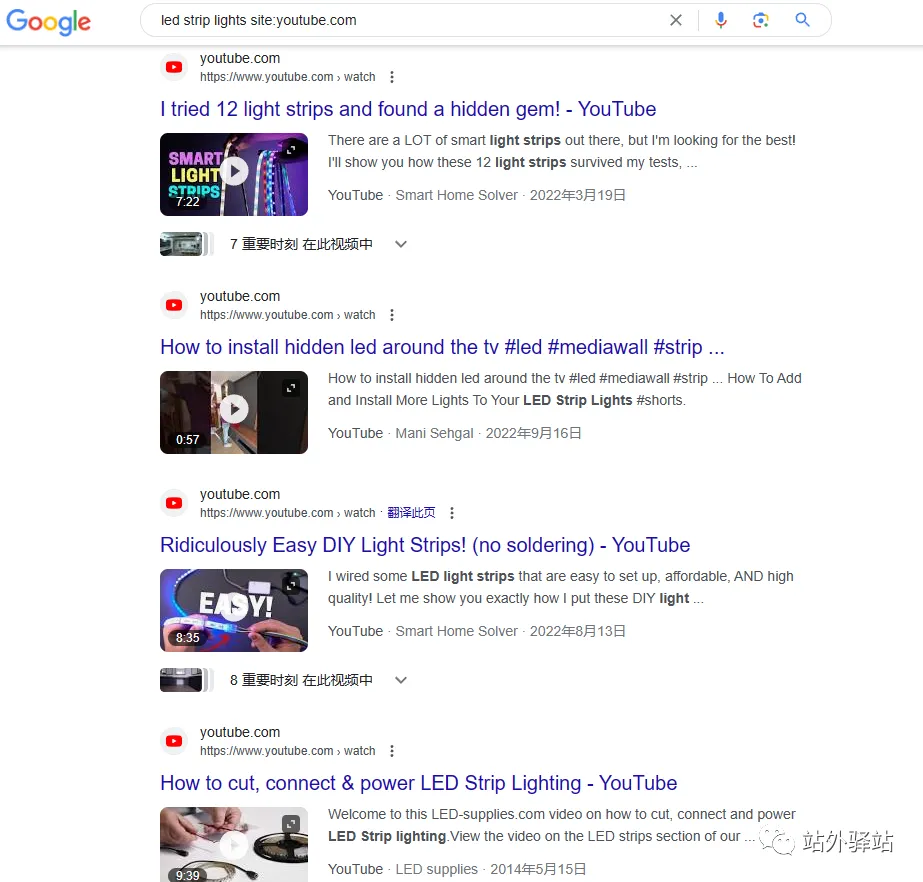Click the '2022年3月19日' date text

click(x=577, y=195)
